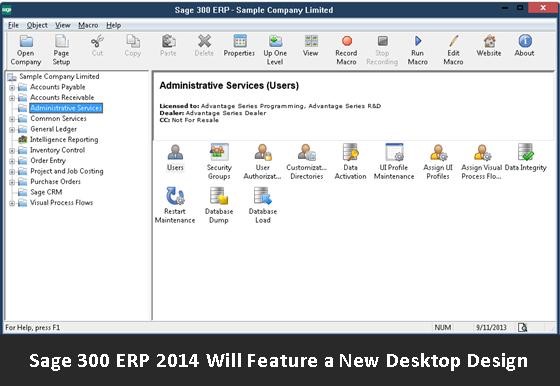Screen dimensions: 560x386
Task: Select Sample Company Limited tree root
Action: (59, 76)
